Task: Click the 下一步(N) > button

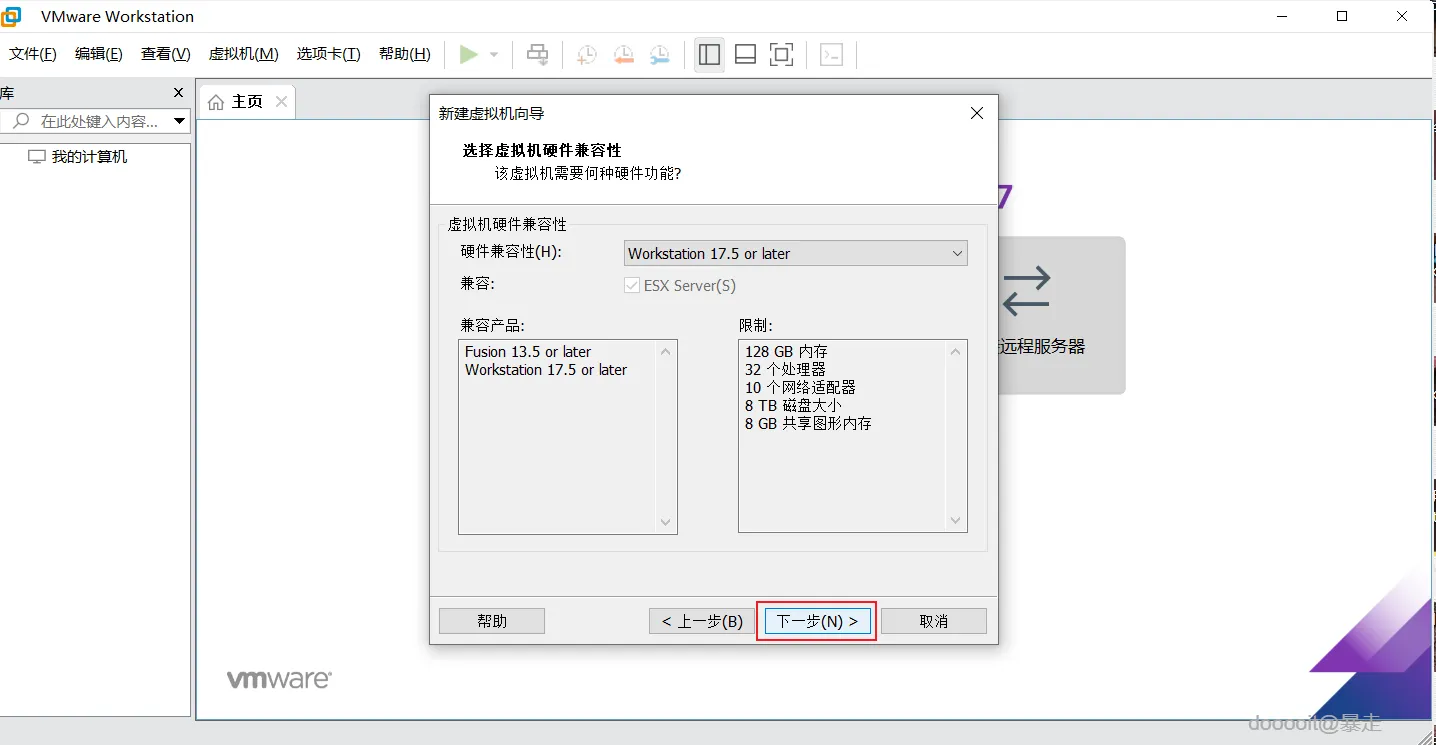Action: click(817, 621)
